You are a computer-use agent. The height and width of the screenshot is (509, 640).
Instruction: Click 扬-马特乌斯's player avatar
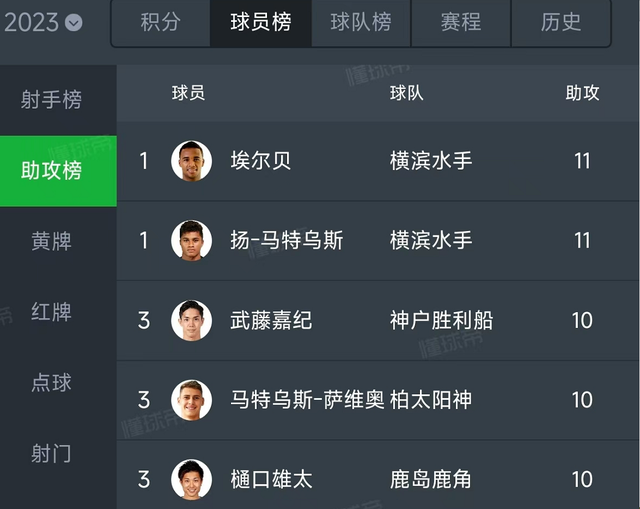coord(191,241)
